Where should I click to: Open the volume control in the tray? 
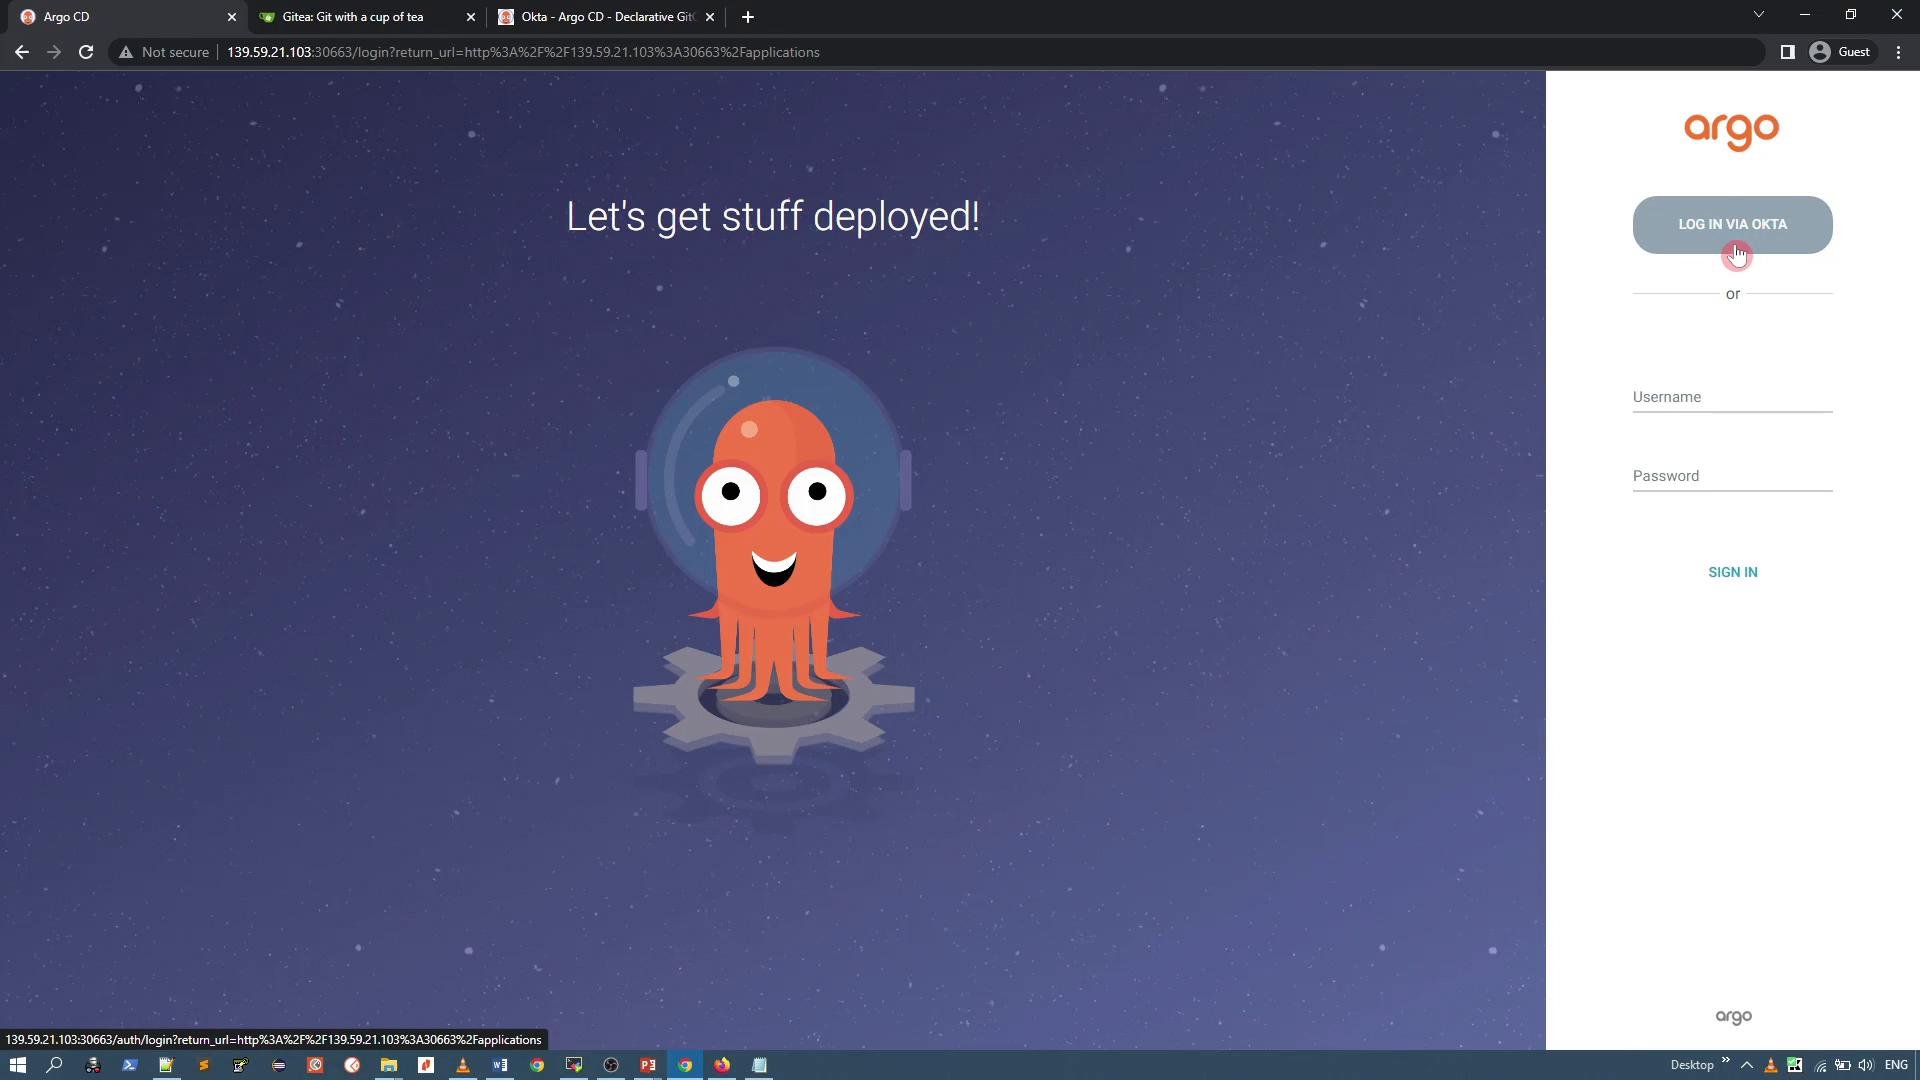pos(1865,1065)
